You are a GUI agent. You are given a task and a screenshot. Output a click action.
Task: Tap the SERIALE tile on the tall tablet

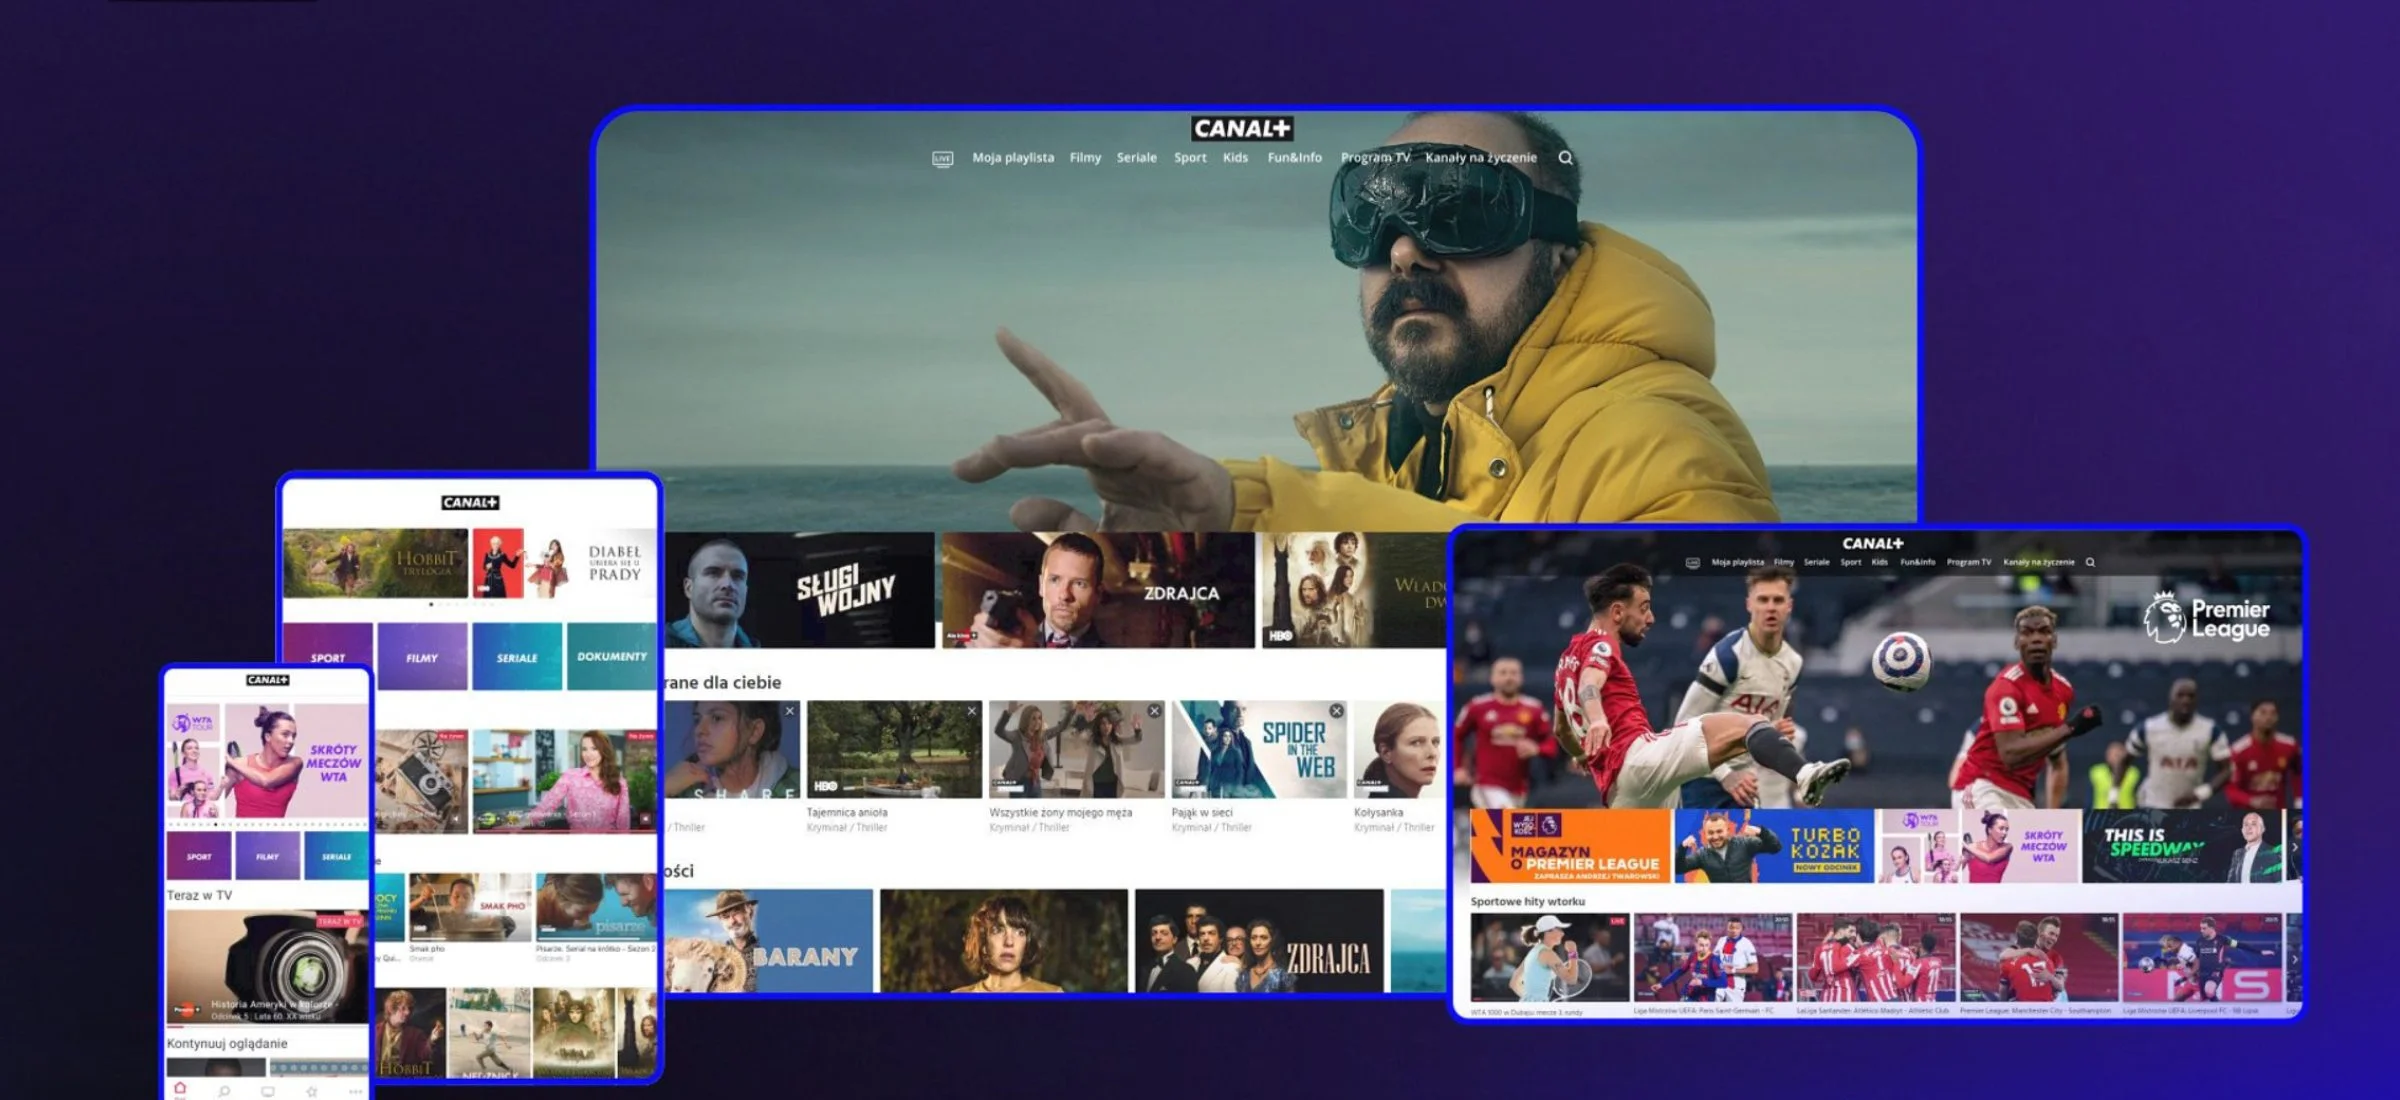pos(517,656)
